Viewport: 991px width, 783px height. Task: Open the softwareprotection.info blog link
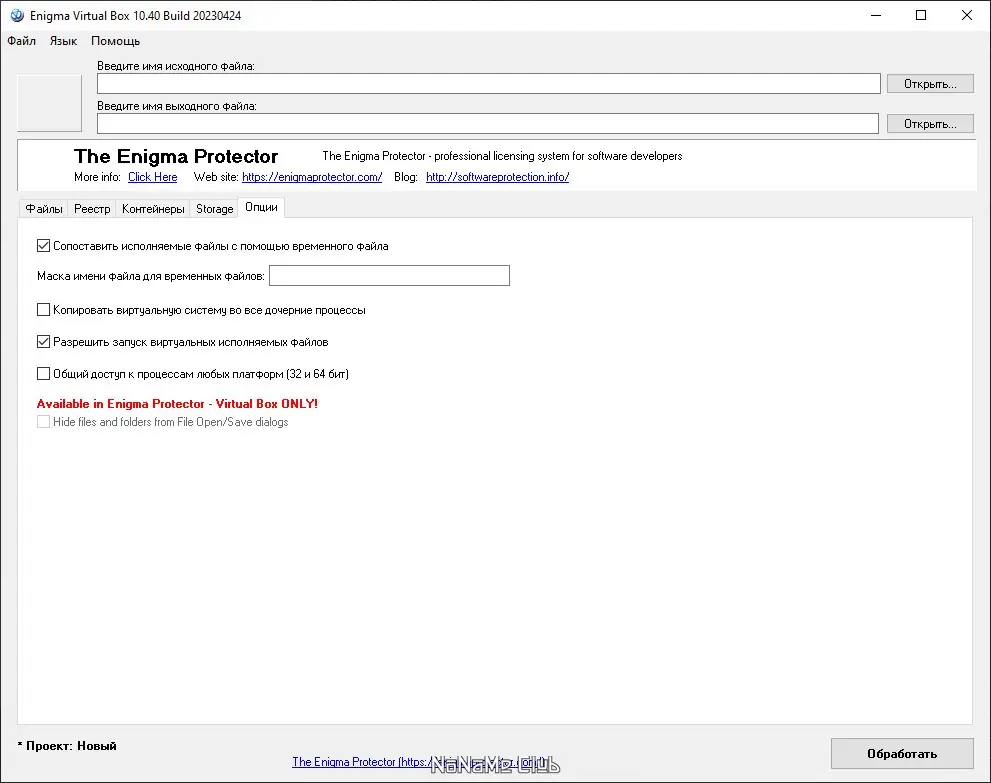(x=497, y=177)
